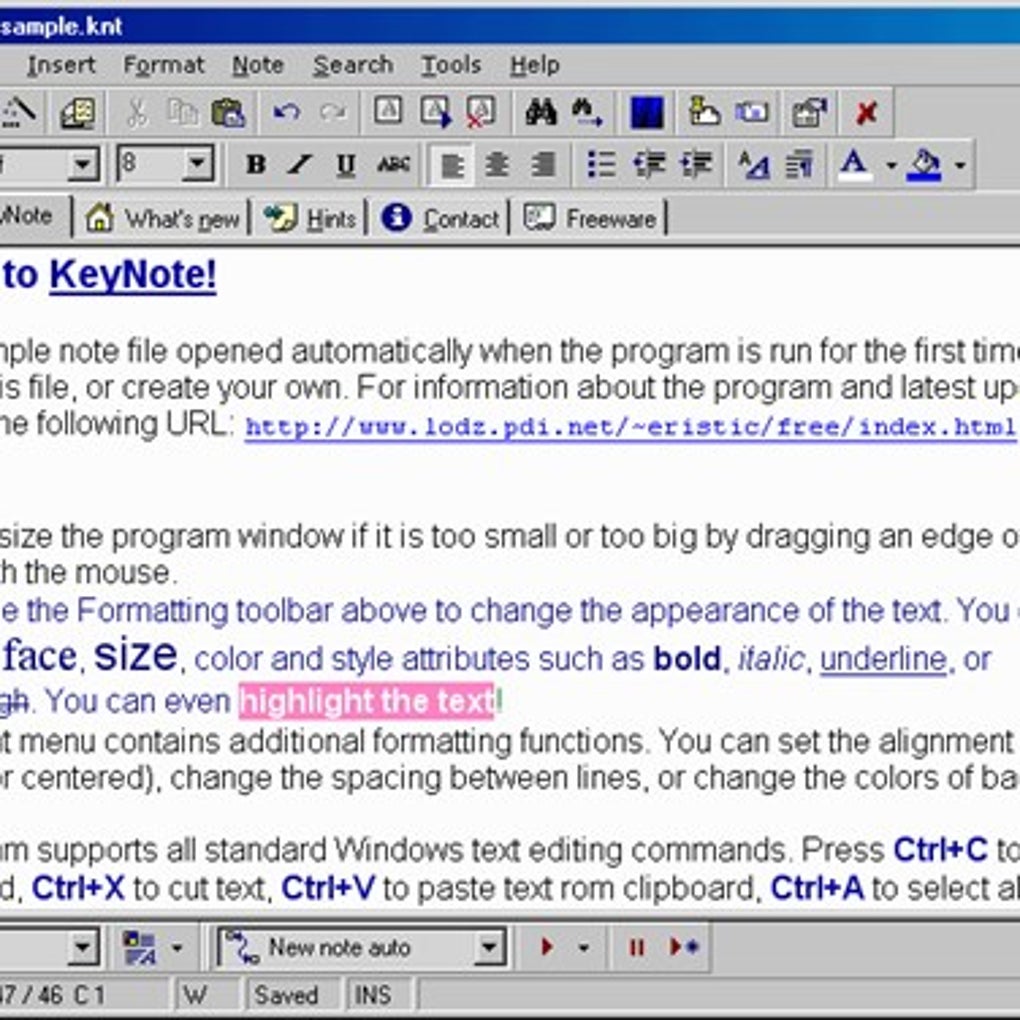The width and height of the screenshot is (1020, 1020).
Task: Open dropdown arrow next to style palette icon
Action: pyautogui.click(x=177, y=948)
